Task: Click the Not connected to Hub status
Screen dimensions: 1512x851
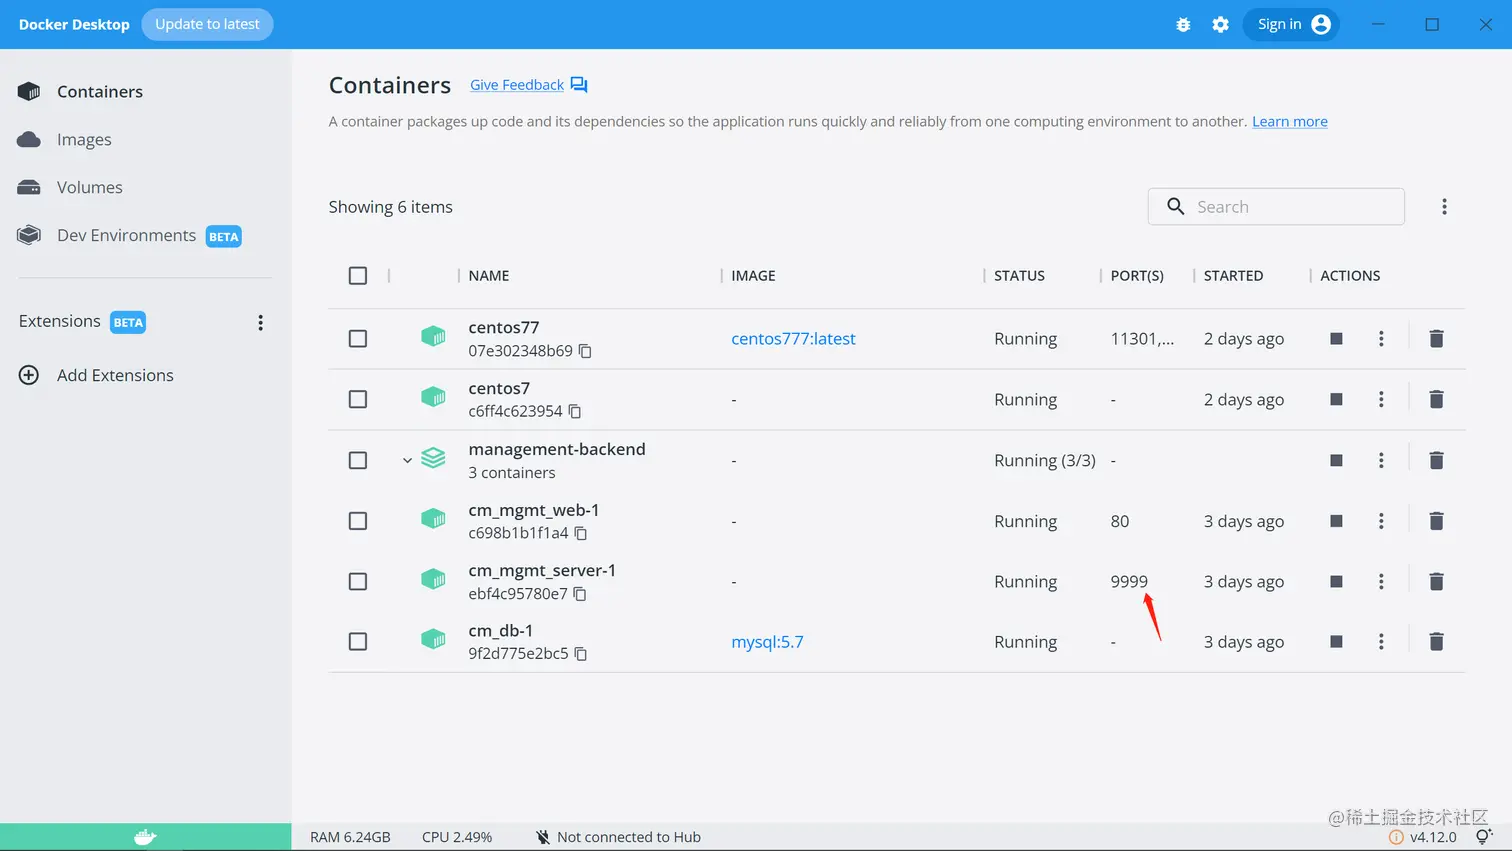Action: click(618, 837)
